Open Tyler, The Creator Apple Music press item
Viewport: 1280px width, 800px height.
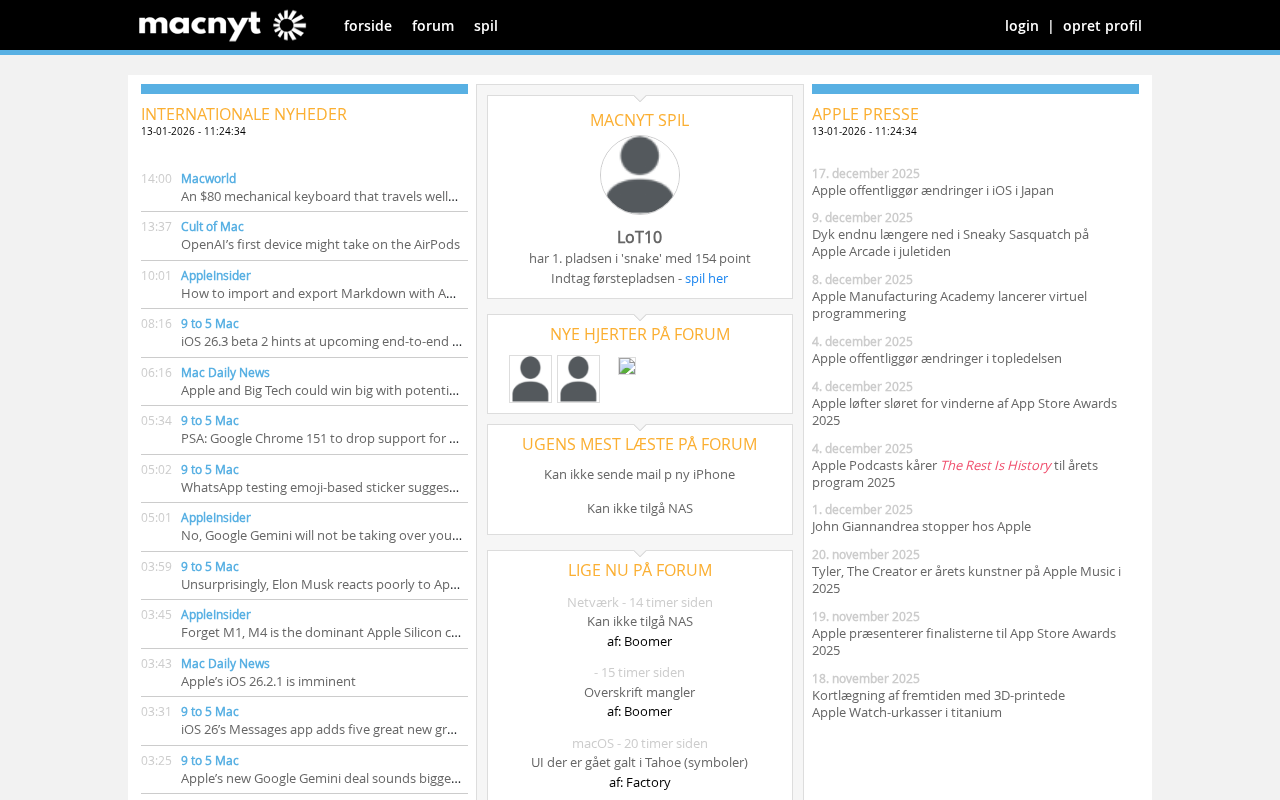(966, 580)
